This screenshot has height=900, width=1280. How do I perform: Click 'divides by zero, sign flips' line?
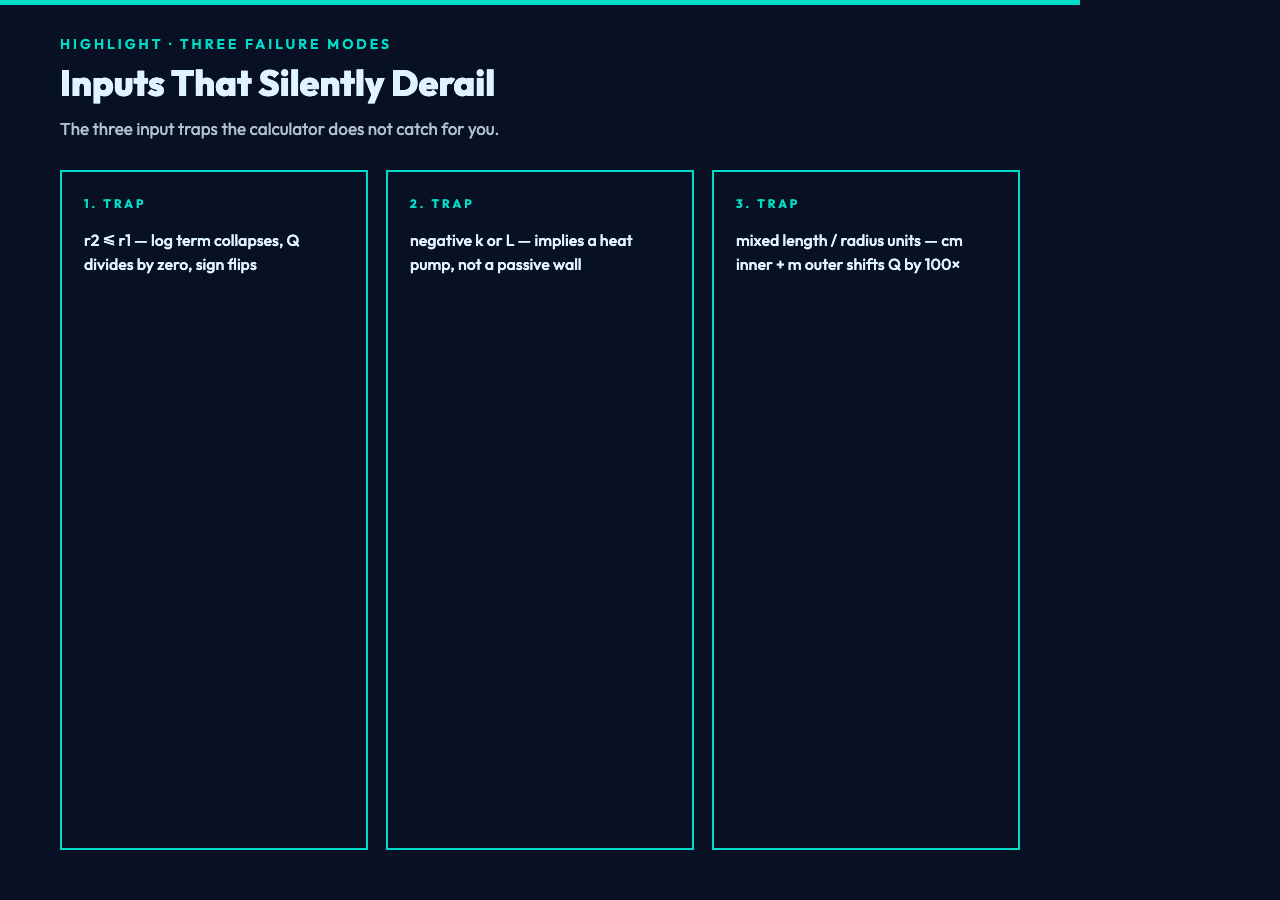tap(170, 265)
